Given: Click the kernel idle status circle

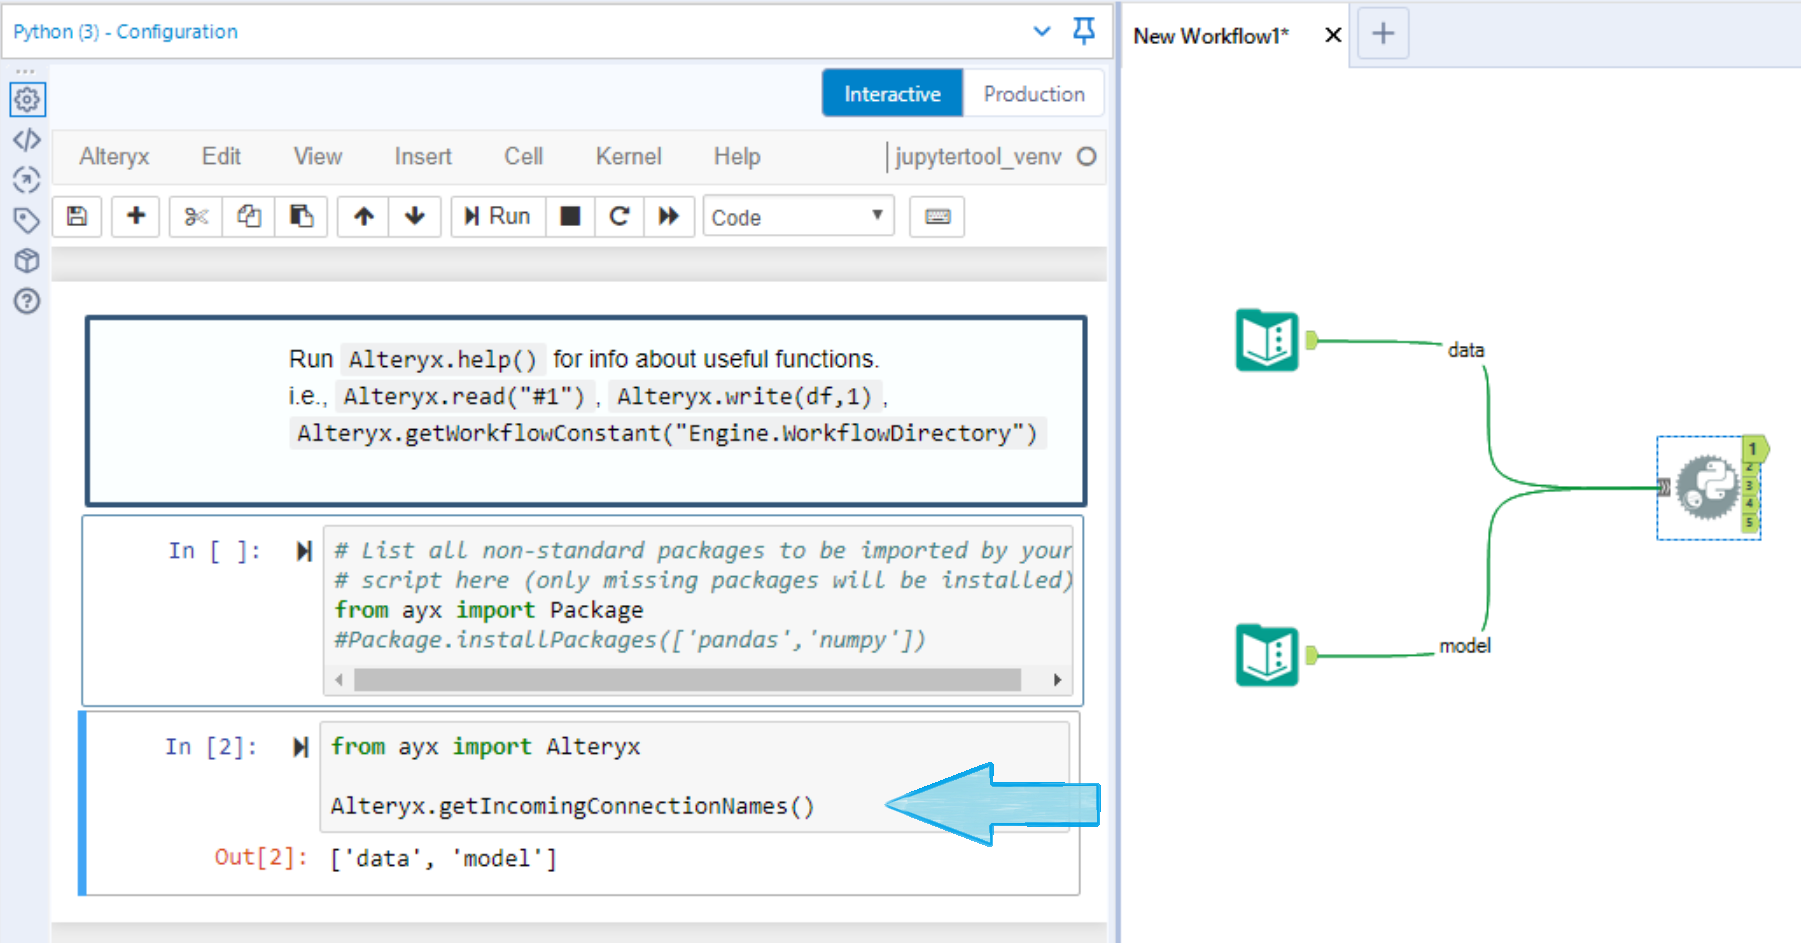Looking at the screenshot, I should point(1087,157).
